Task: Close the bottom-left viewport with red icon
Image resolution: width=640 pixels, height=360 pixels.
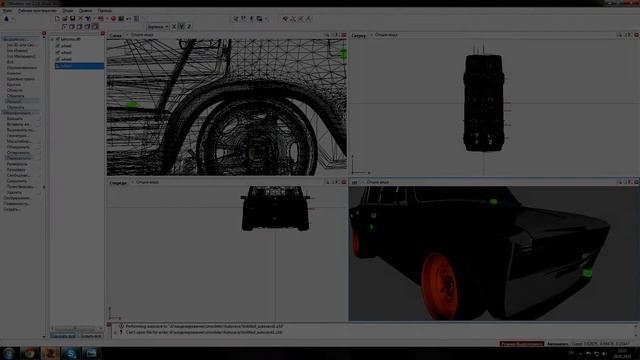Action: coord(344,182)
